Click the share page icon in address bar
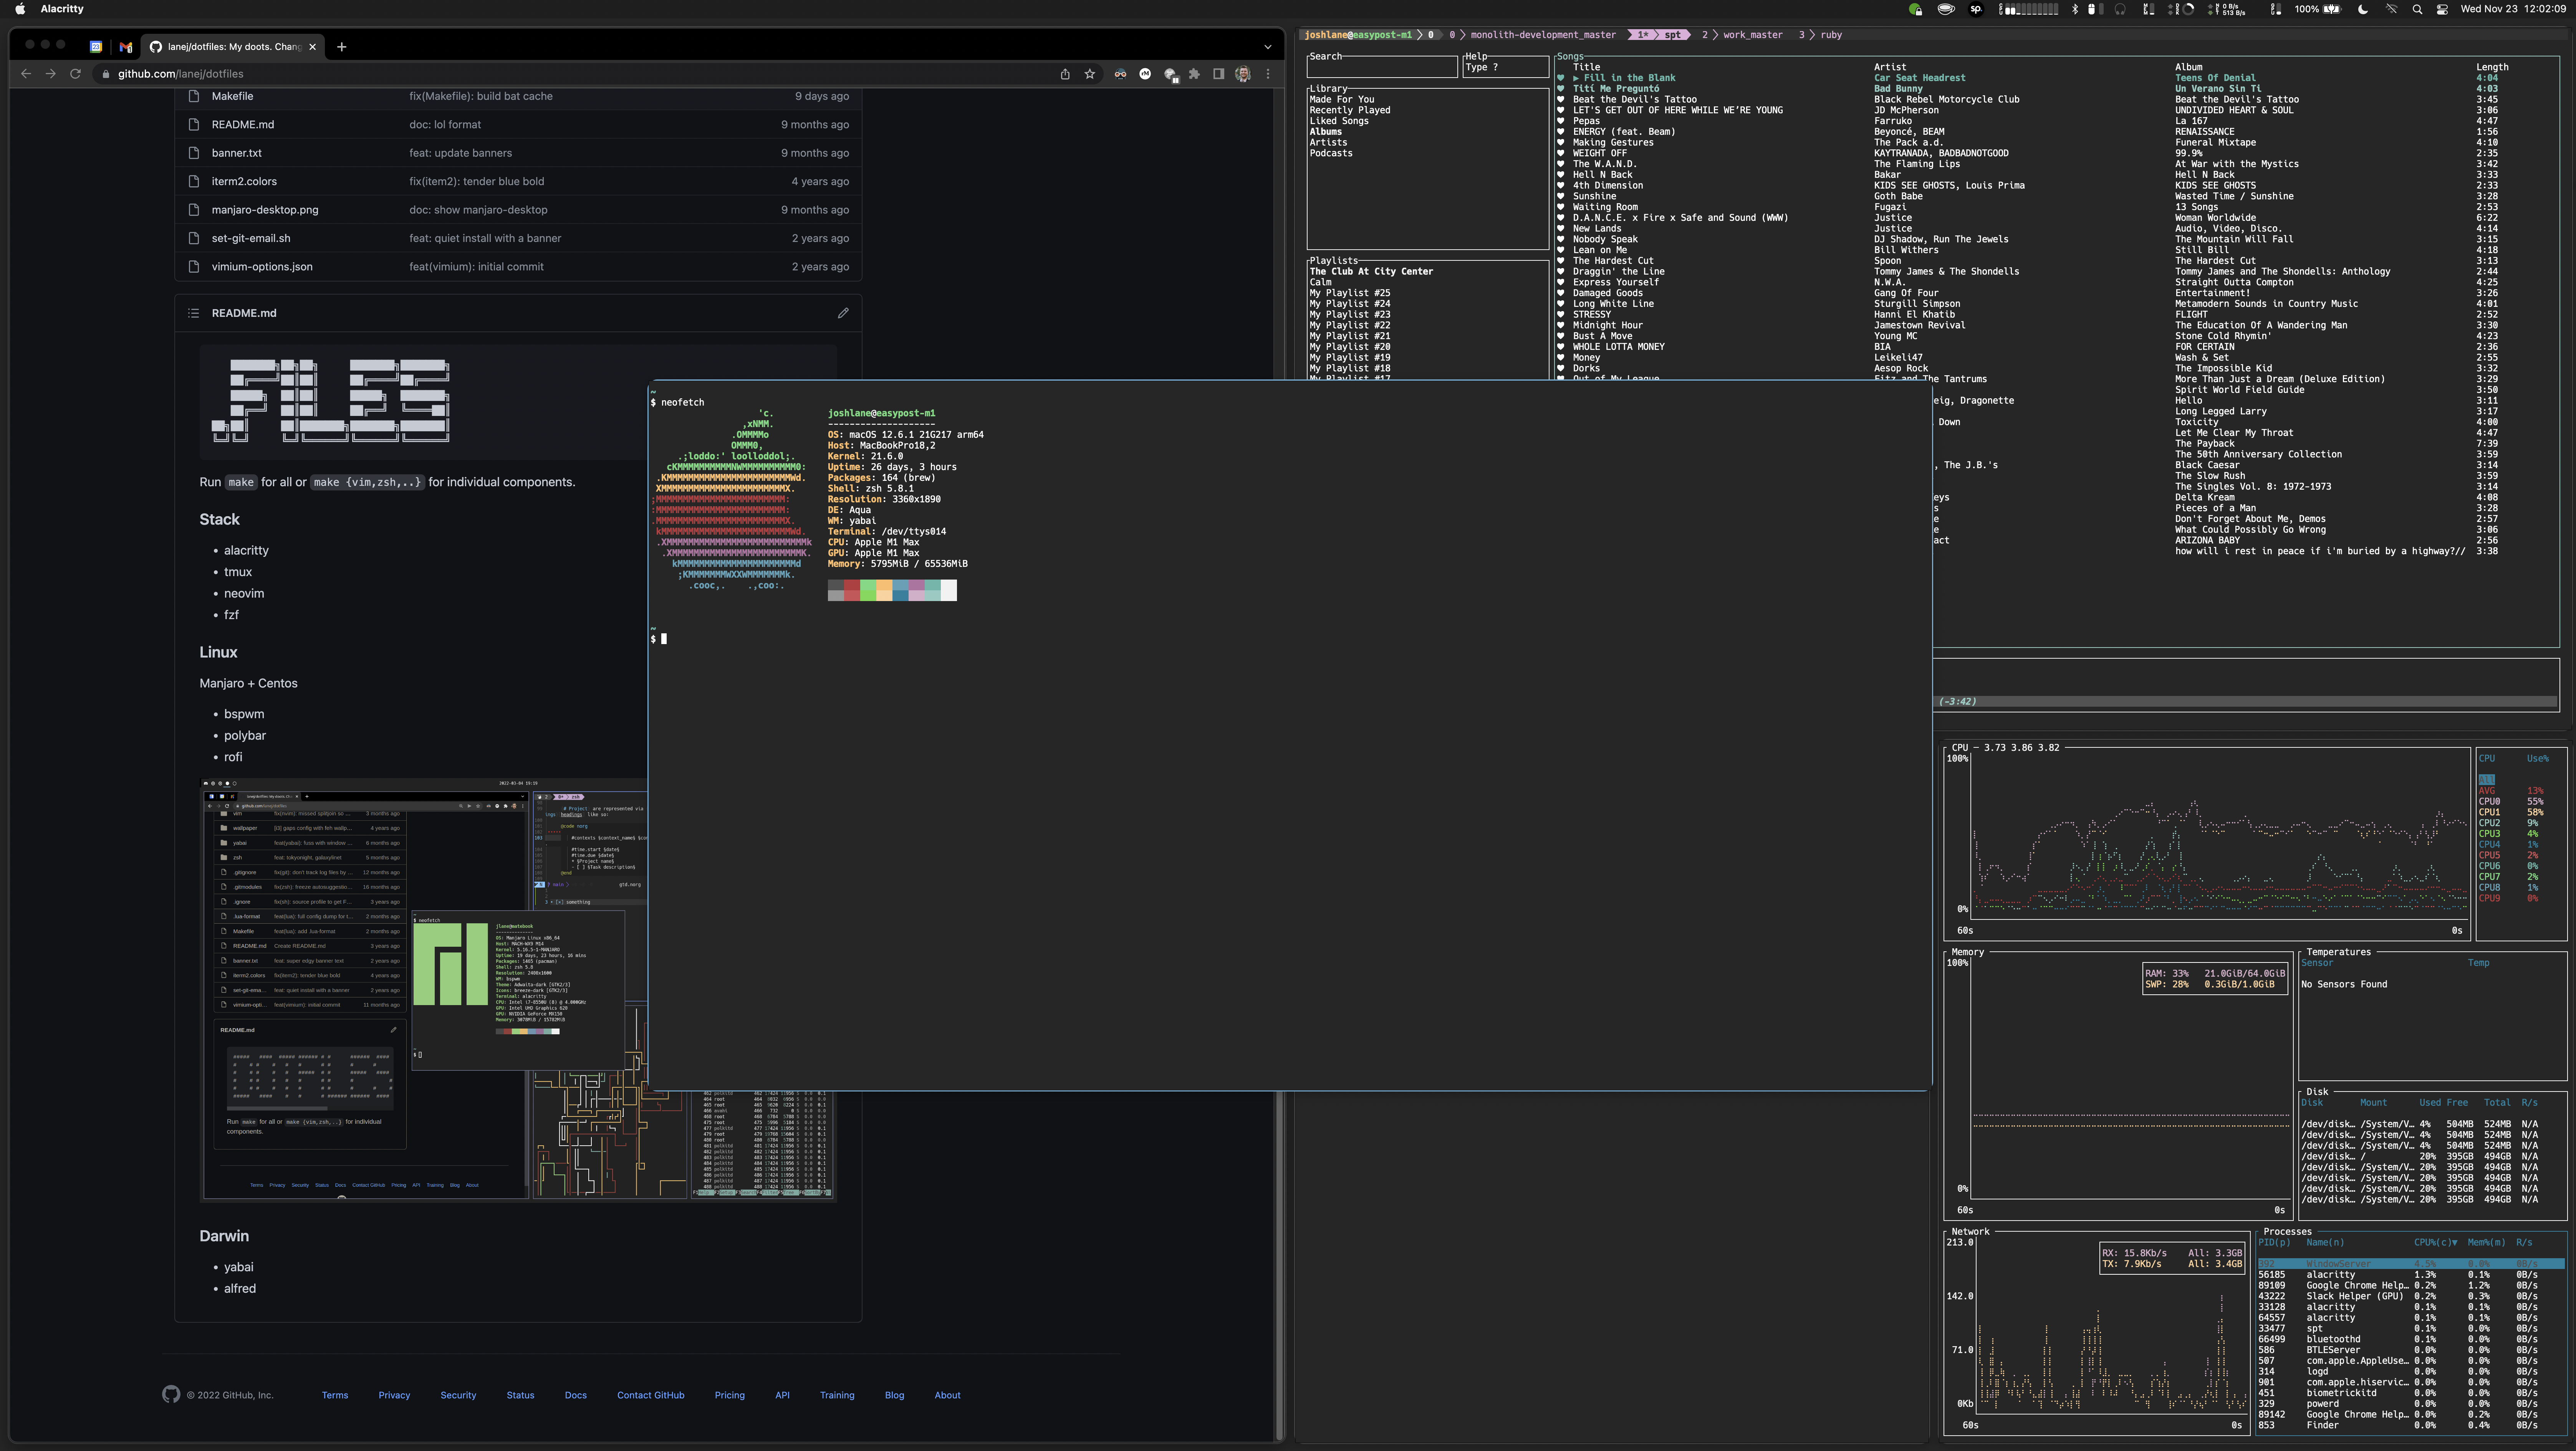Viewport: 2576px width, 1451px height. 1065,74
